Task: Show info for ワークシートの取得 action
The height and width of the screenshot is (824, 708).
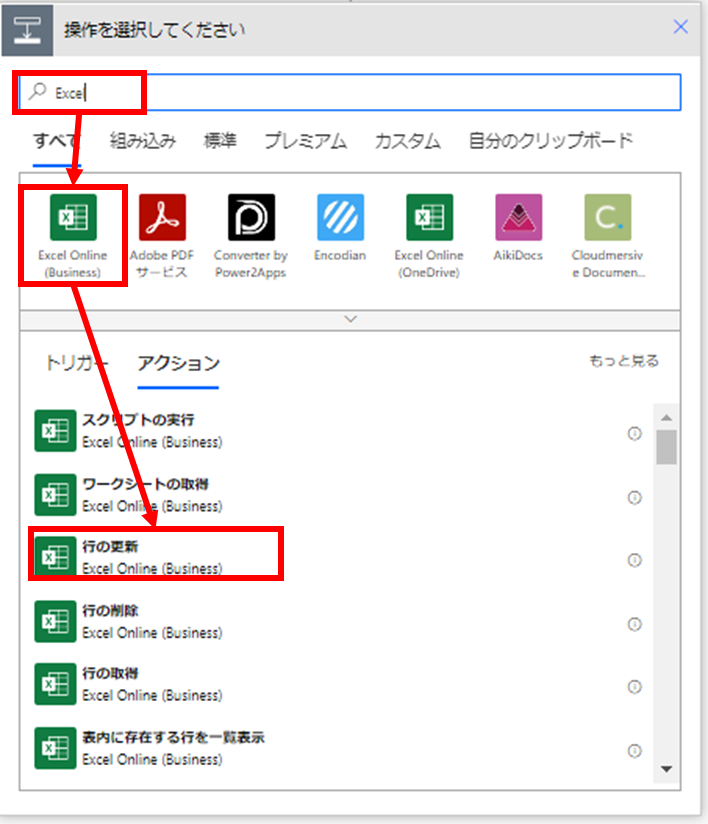Action: (x=634, y=497)
